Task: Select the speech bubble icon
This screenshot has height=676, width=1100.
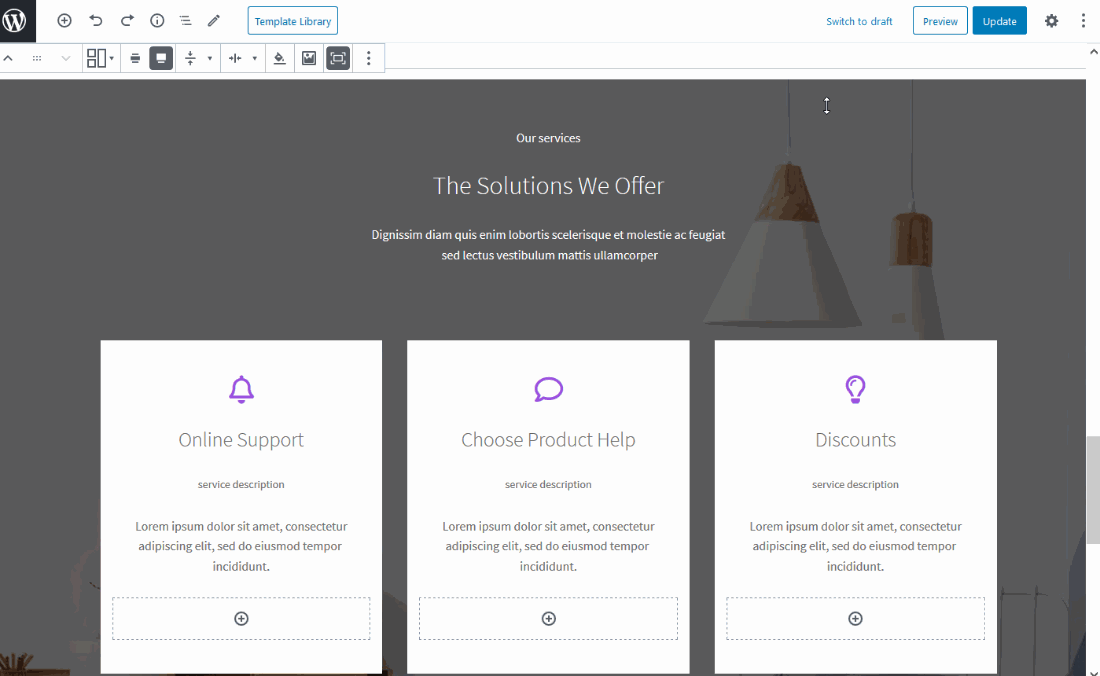Action: point(549,389)
